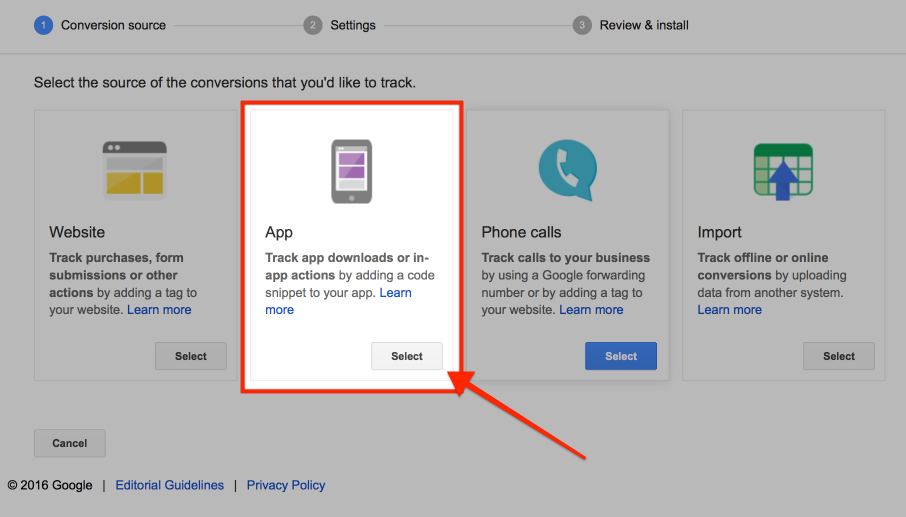
Task: Open Learn more in Phone calls description
Action: point(591,310)
